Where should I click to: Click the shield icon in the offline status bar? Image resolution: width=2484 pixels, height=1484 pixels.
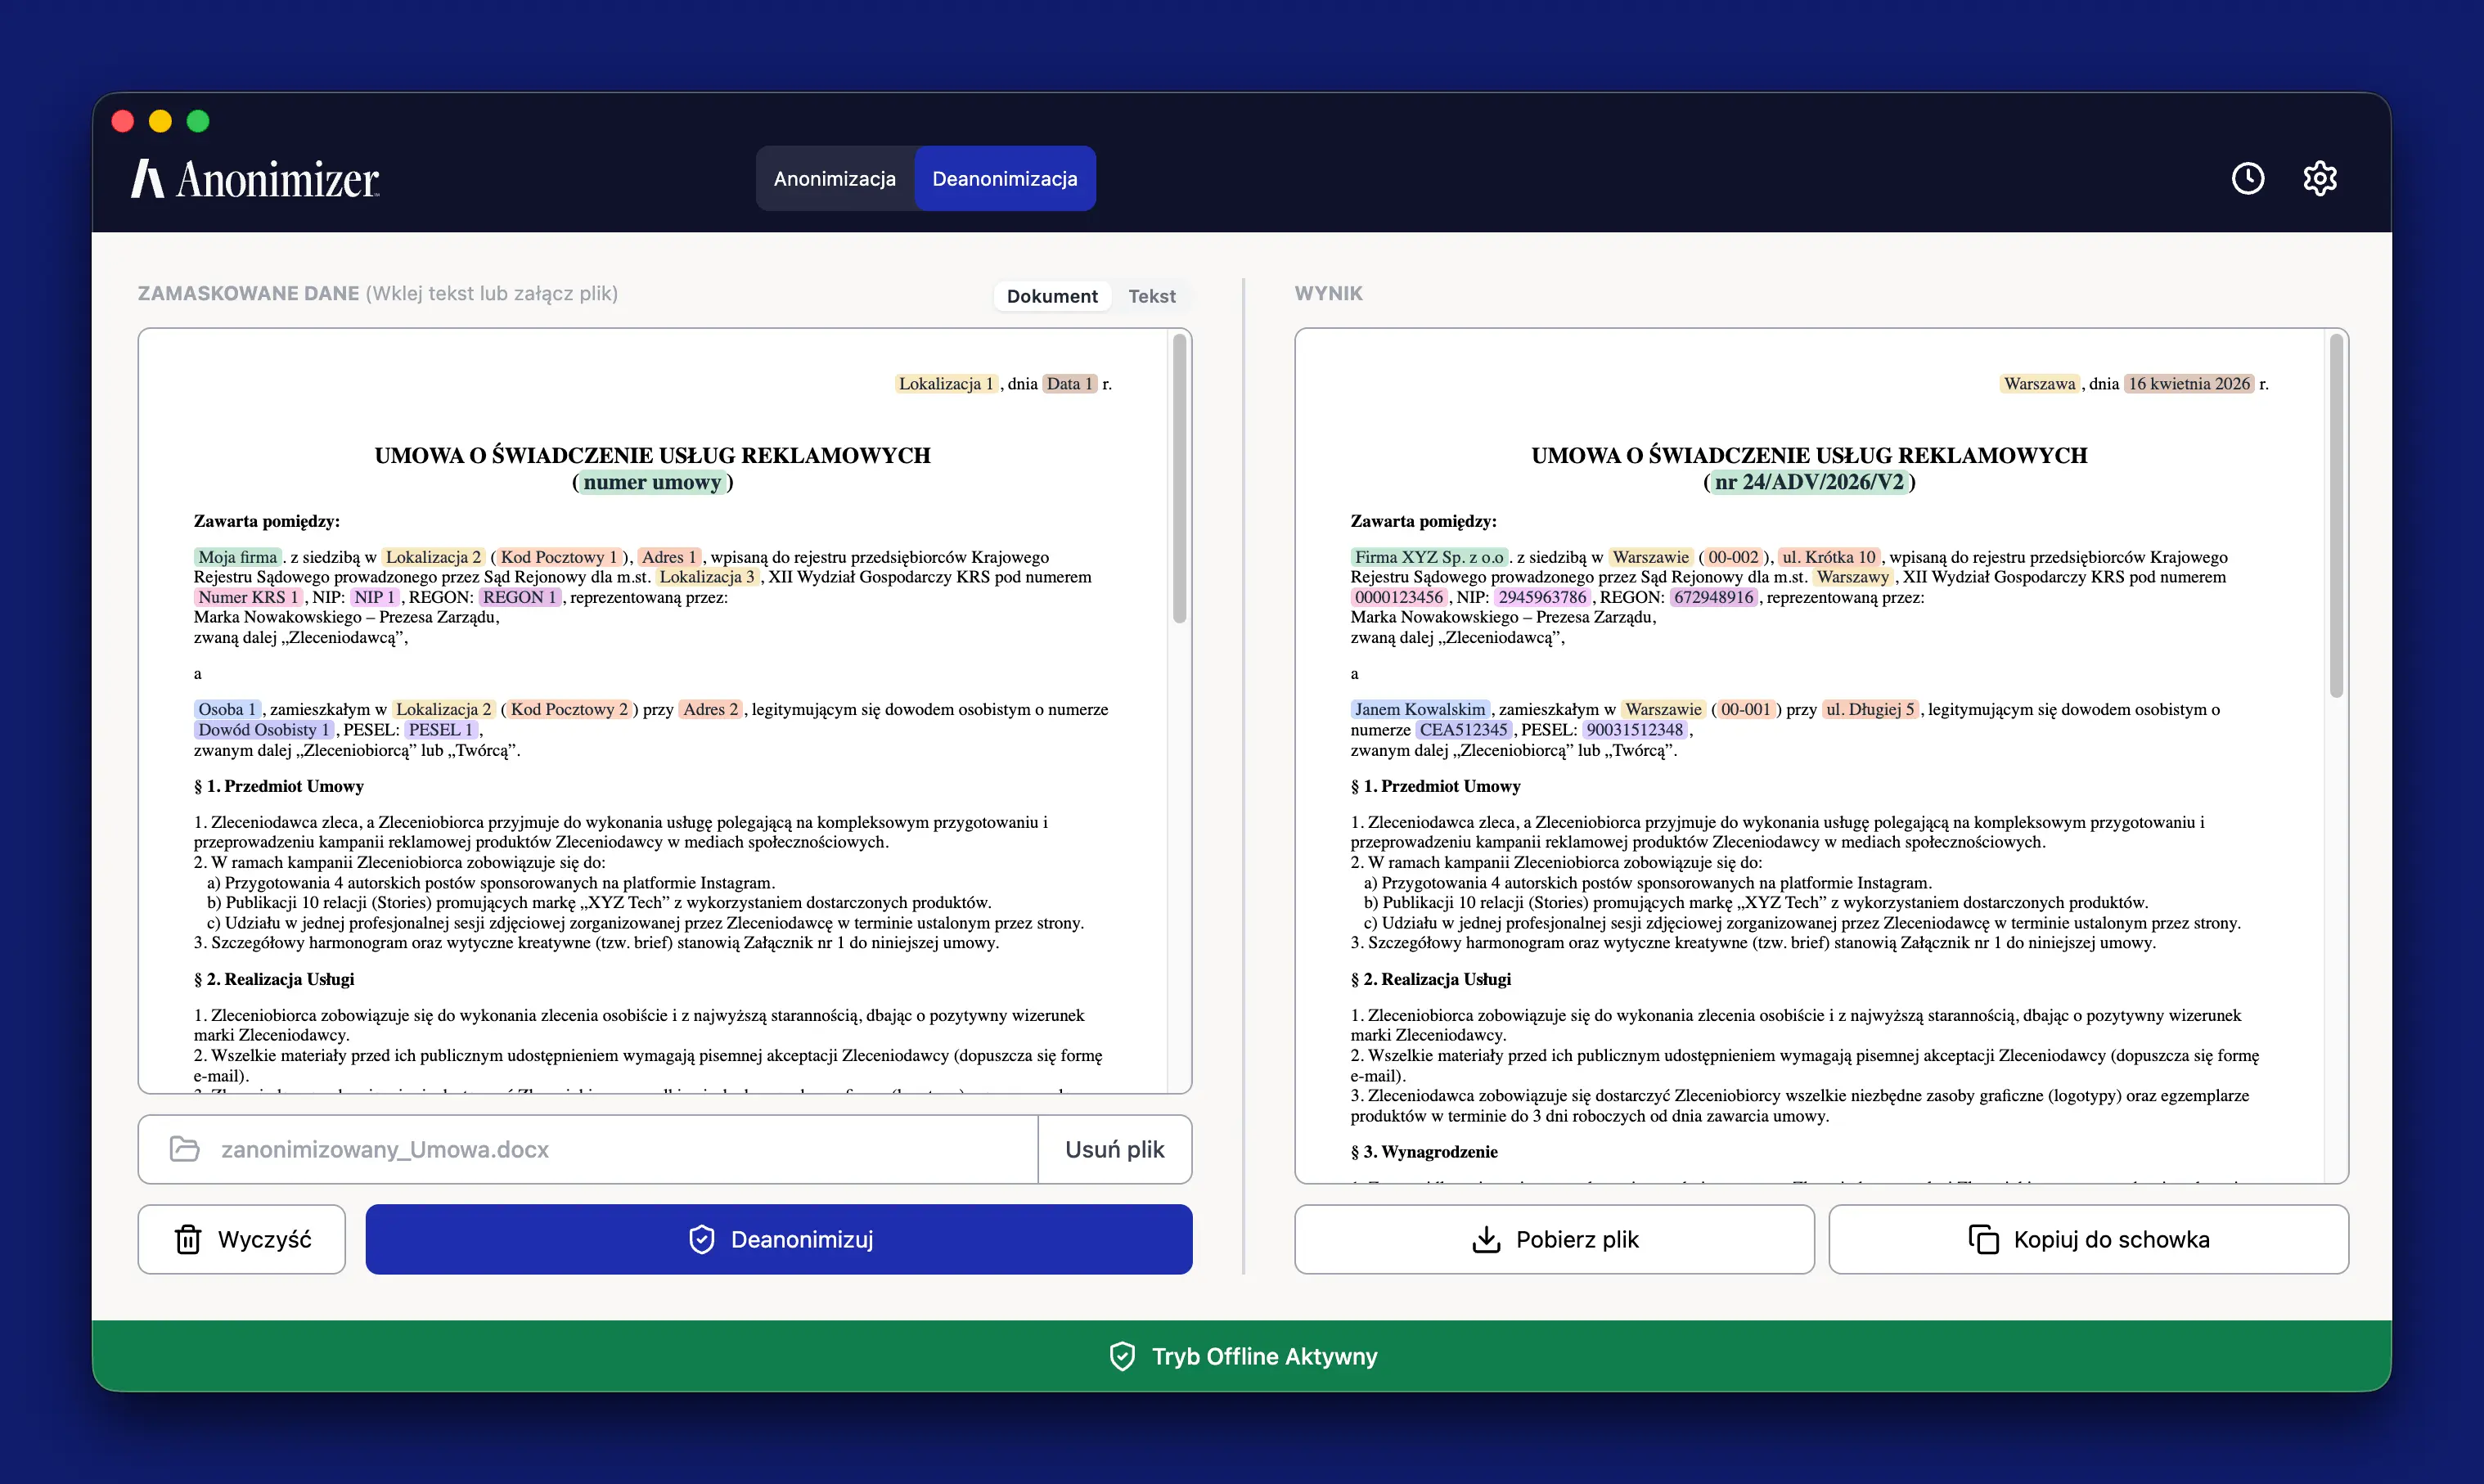coord(1122,1356)
